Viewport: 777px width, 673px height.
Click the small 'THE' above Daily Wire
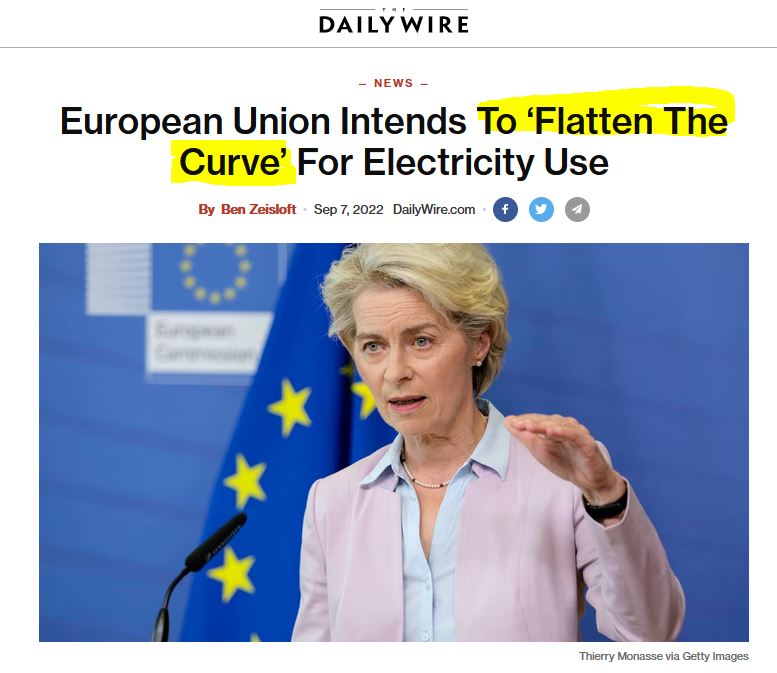(394, 9)
